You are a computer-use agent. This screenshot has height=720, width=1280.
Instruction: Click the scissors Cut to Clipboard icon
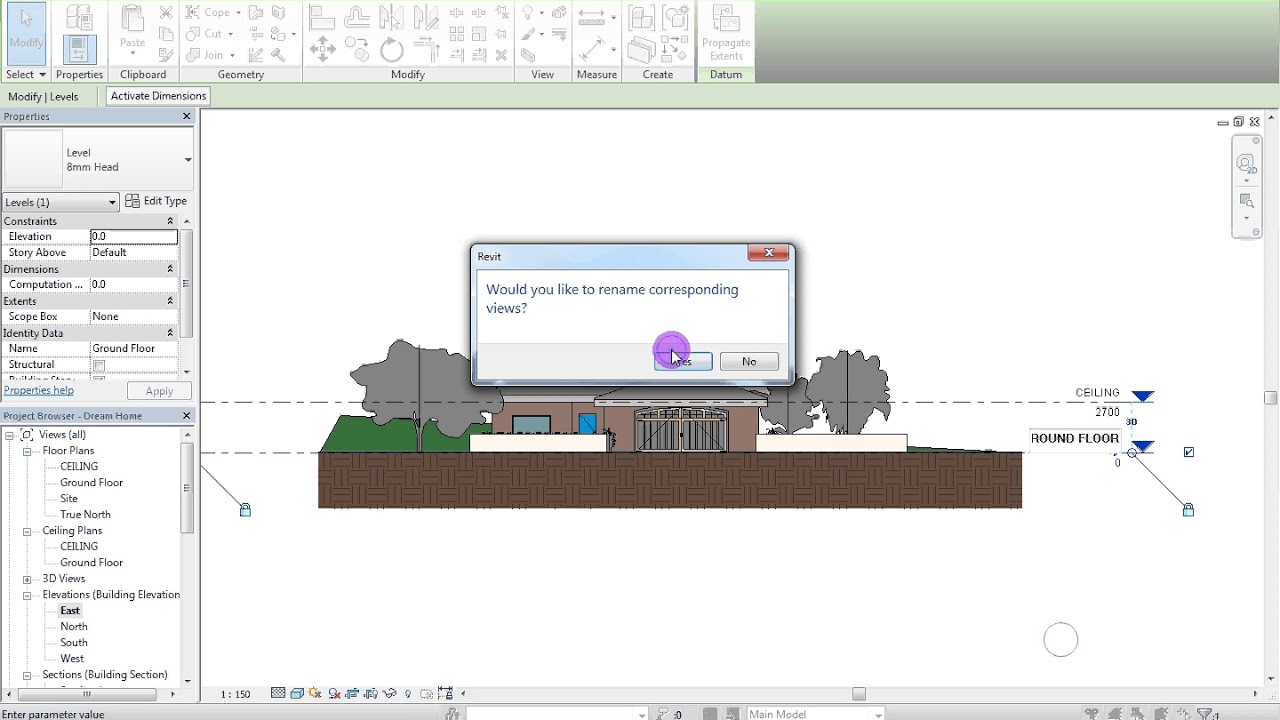pos(166,12)
